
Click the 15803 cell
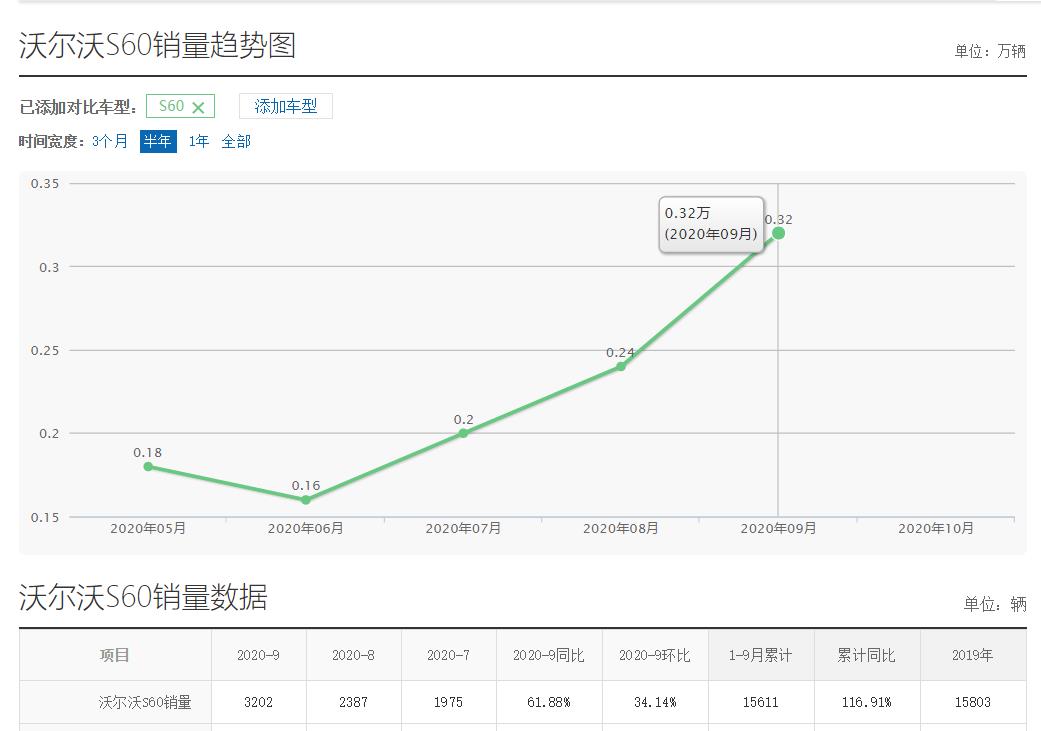973,702
